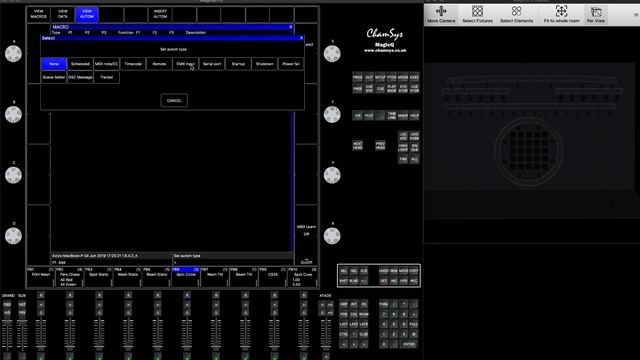Click encoder wheel A
The image size is (640, 360).
(13, 54)
